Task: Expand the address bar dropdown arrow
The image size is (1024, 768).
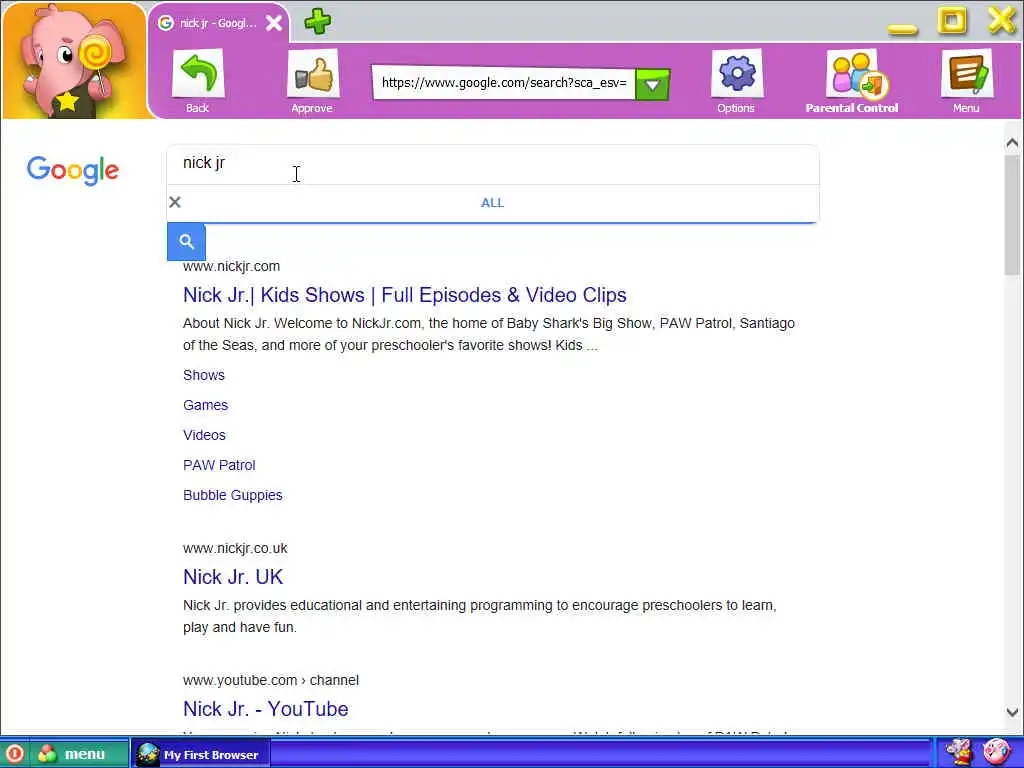Action: click(652, 84)
